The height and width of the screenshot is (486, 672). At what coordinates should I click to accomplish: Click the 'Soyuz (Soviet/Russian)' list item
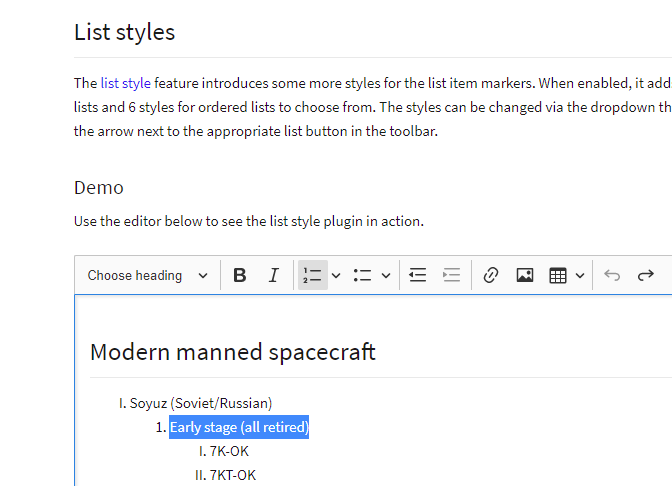tap(201, 403)
